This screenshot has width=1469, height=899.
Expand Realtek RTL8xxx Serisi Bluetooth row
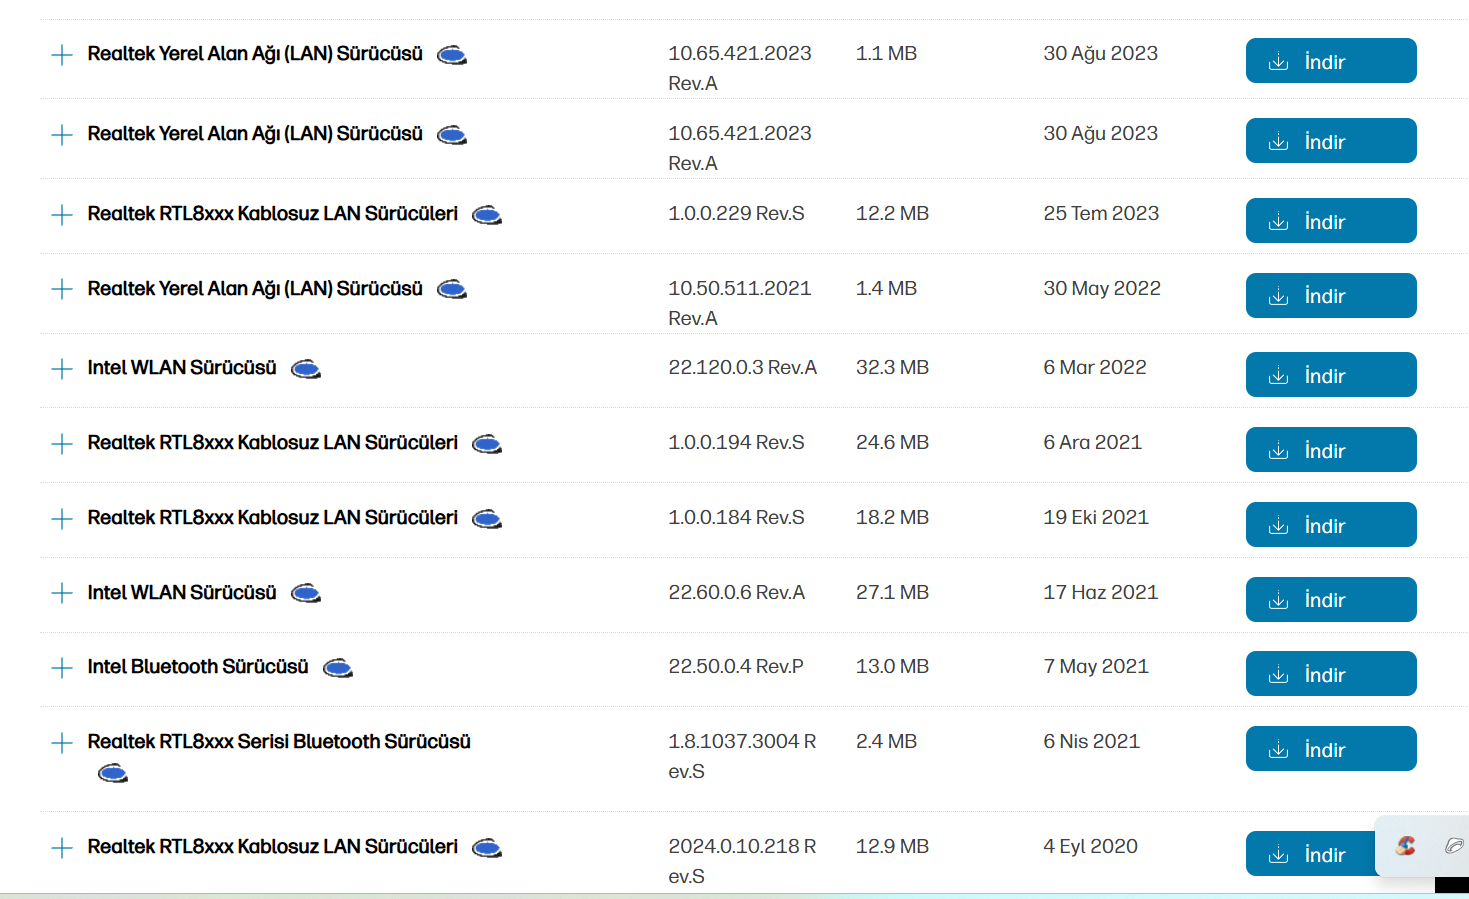click(x=62, y=743)
